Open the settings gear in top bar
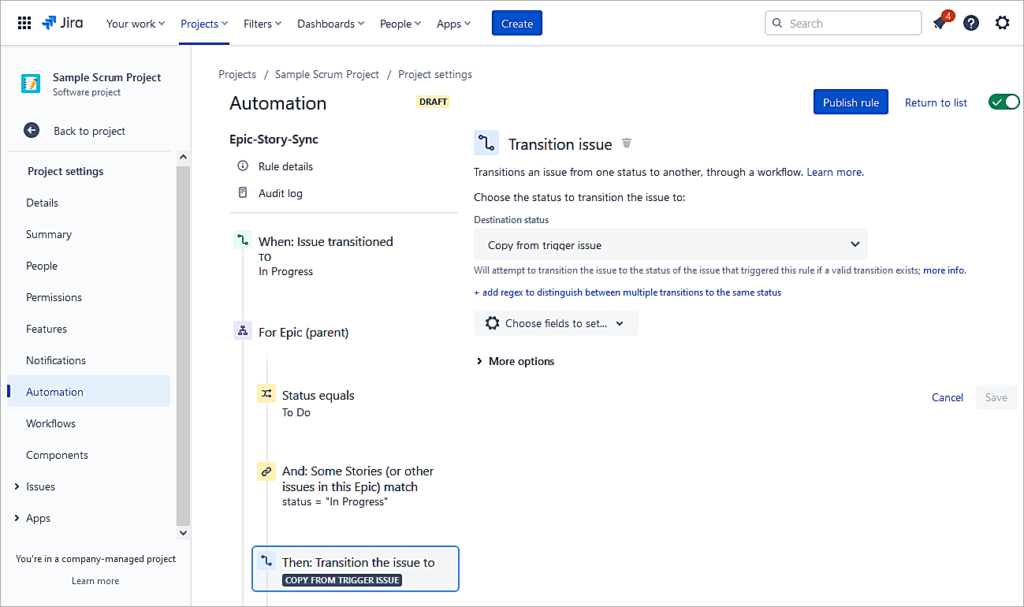Viewport: 1024px width, 607px height. (1002, 23)
